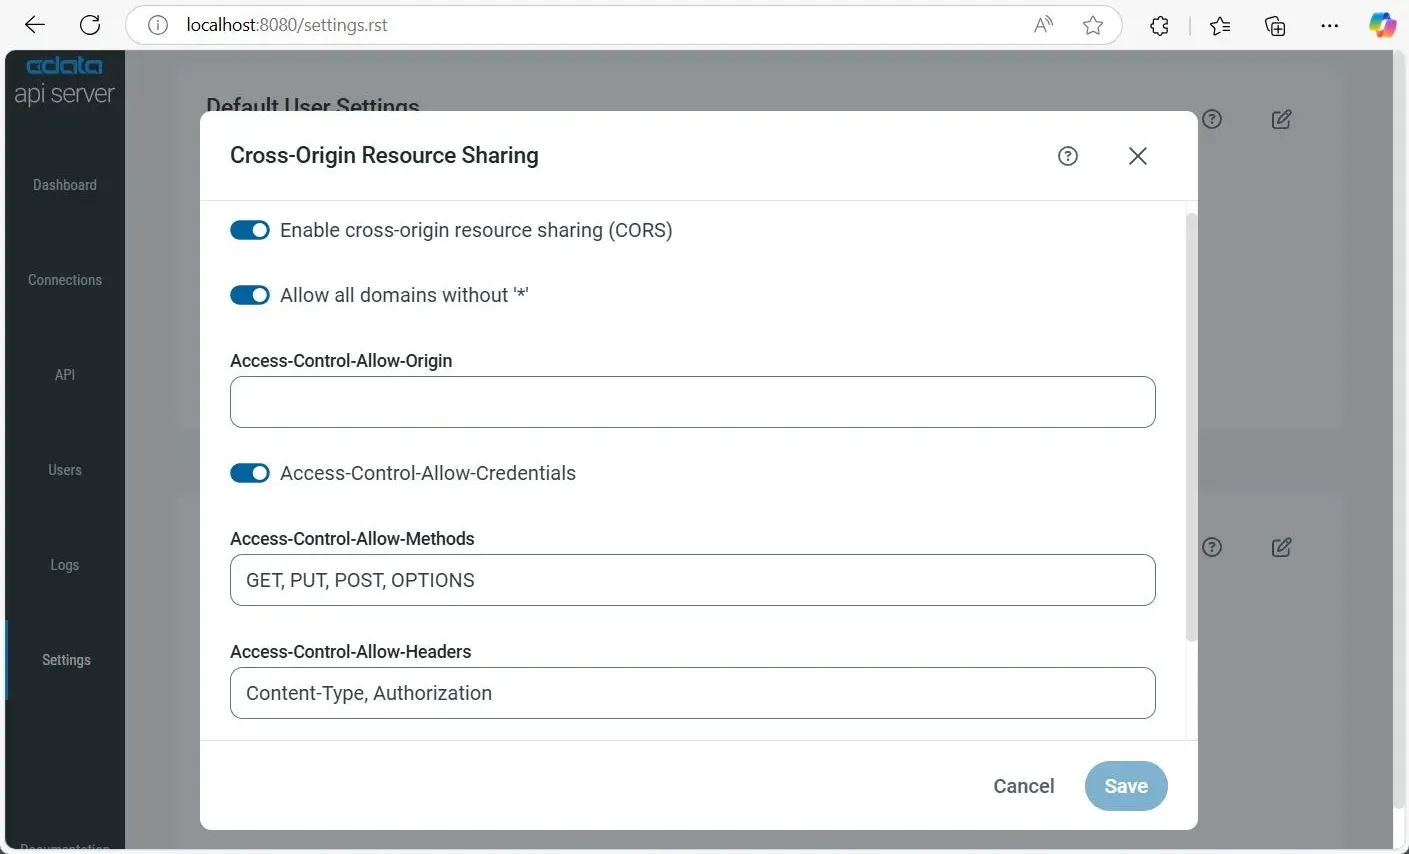Viewport: 1409px width, 854px height.
Task: Toggle Allow all domains without '*' switch
Action: click(x=250, y=295)
